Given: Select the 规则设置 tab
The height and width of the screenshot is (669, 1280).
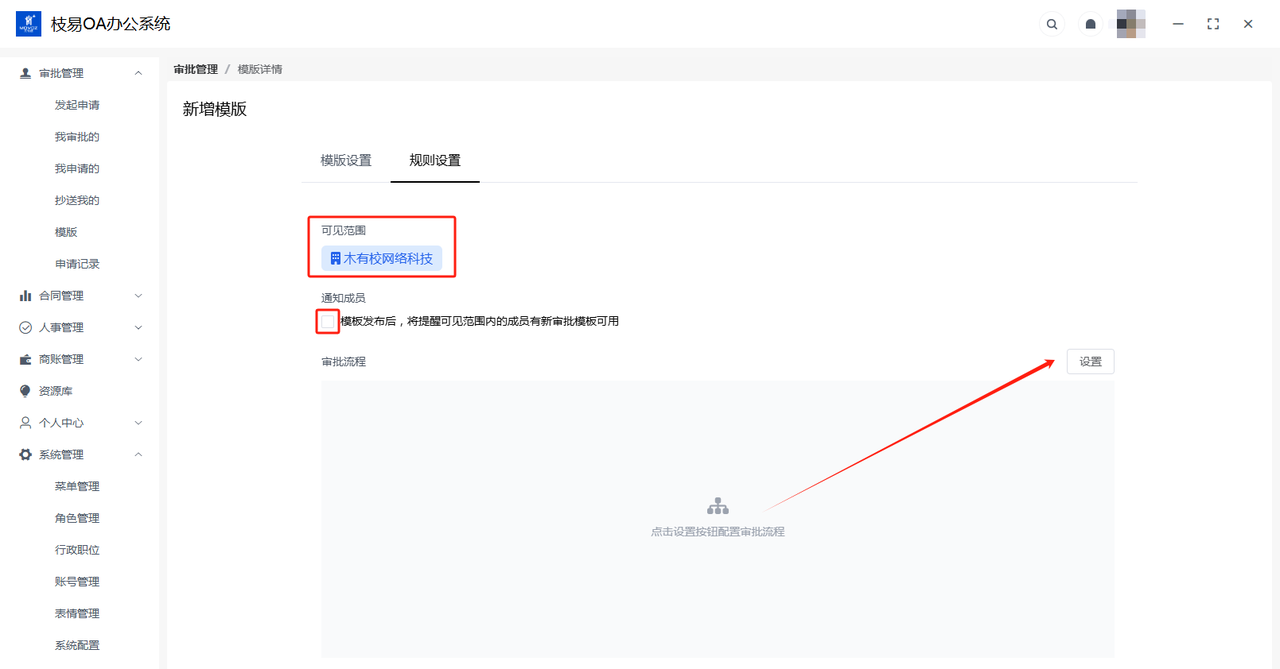Looking at the screenshot, I should click(435, 160).
